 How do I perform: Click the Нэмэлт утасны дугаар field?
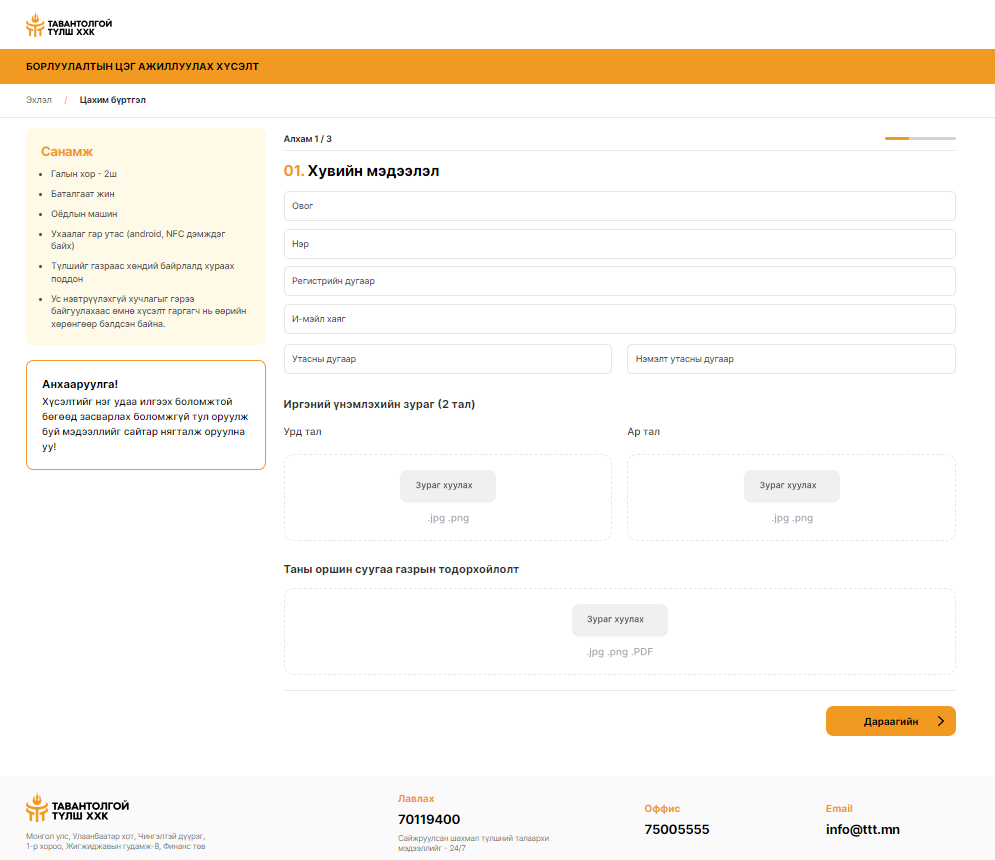[790, 359]
